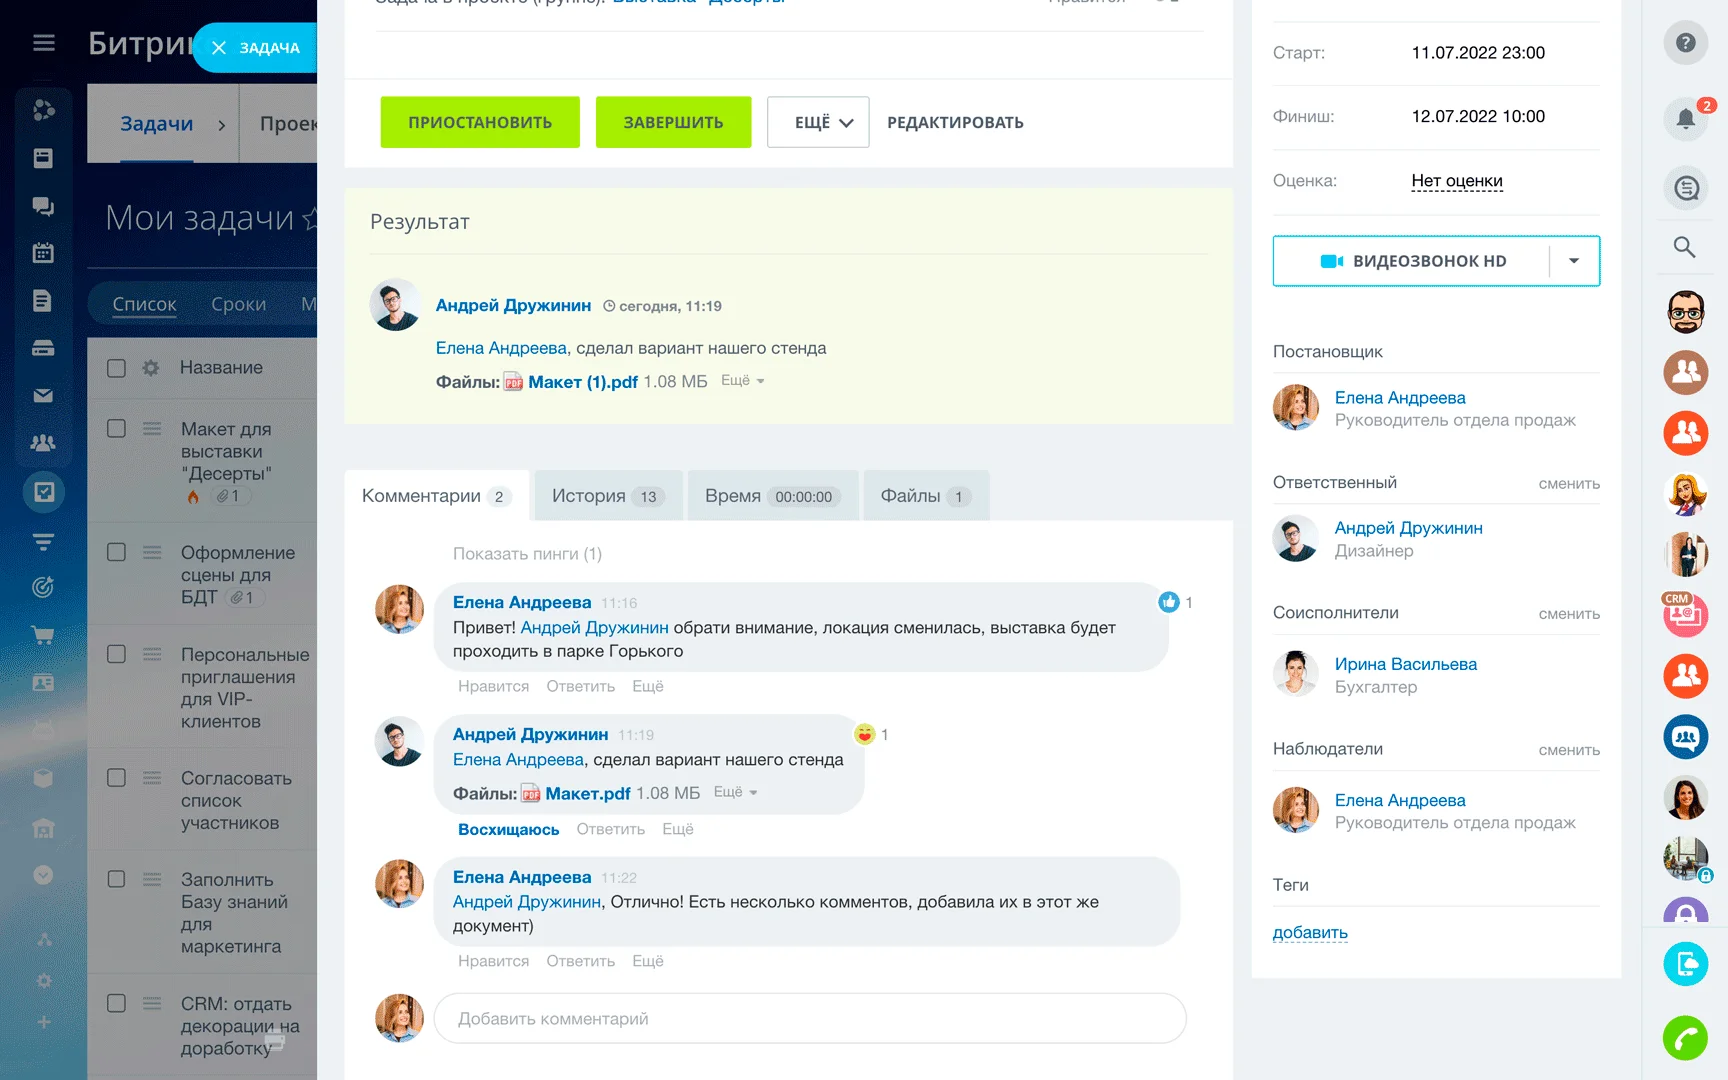1728x1080 pixels.
Task: Open the calendar icon in the left sidebar
Action: coord(43,253)
